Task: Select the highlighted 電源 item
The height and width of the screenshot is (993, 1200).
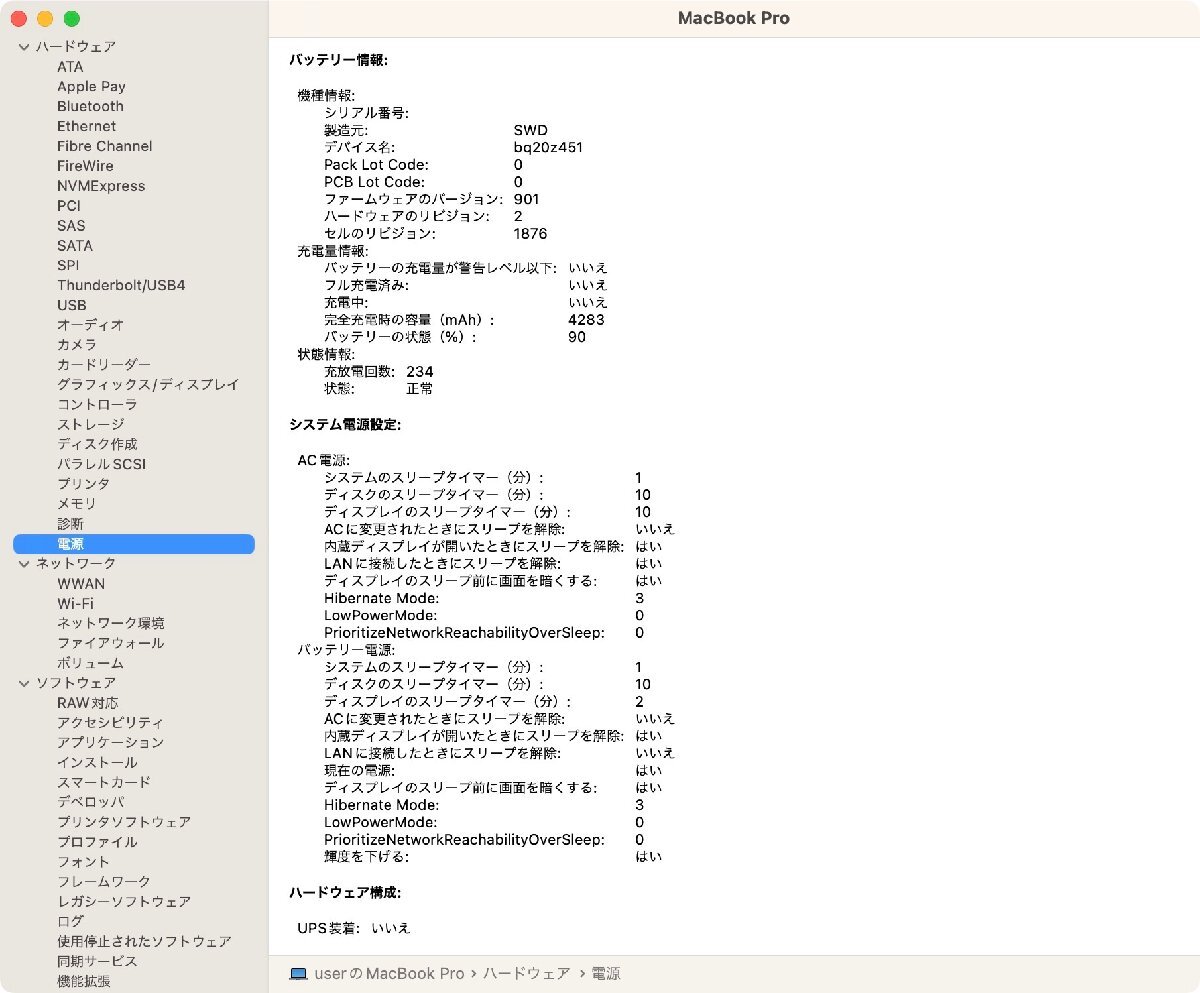Action: pyautogui.click(x=134, y=544)
